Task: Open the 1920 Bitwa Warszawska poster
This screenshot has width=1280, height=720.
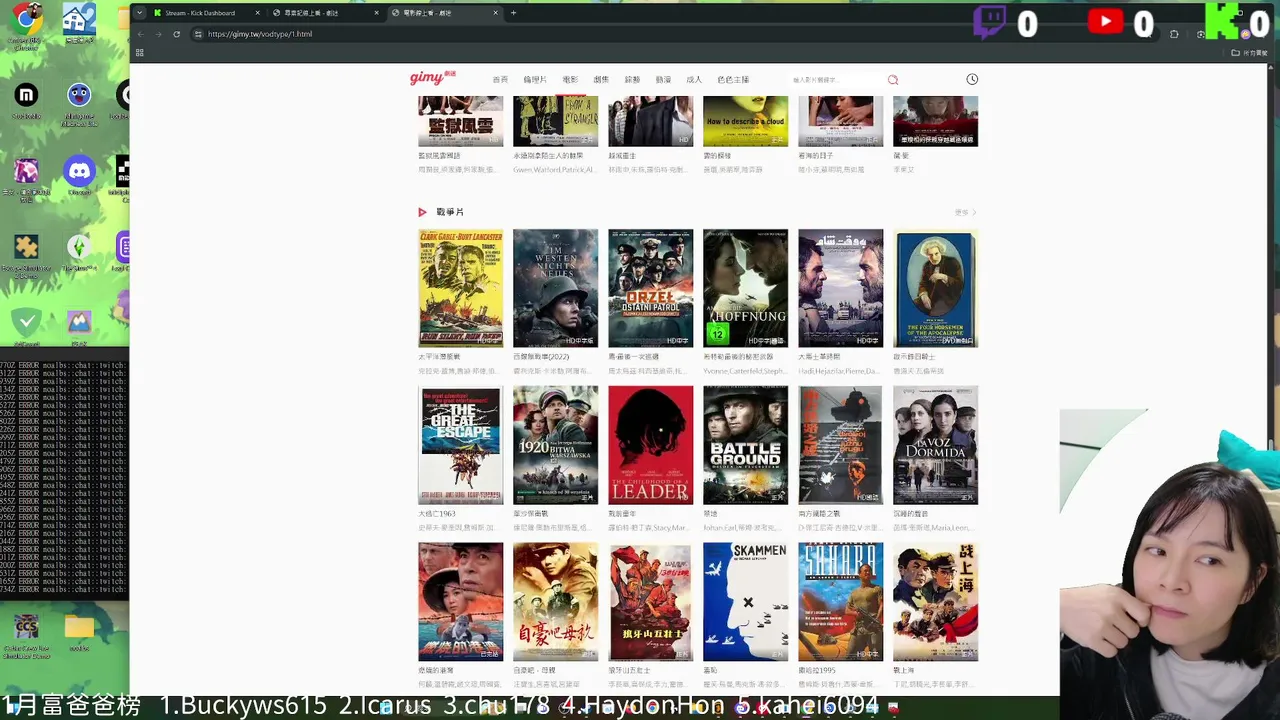Action: pos(556,445)
